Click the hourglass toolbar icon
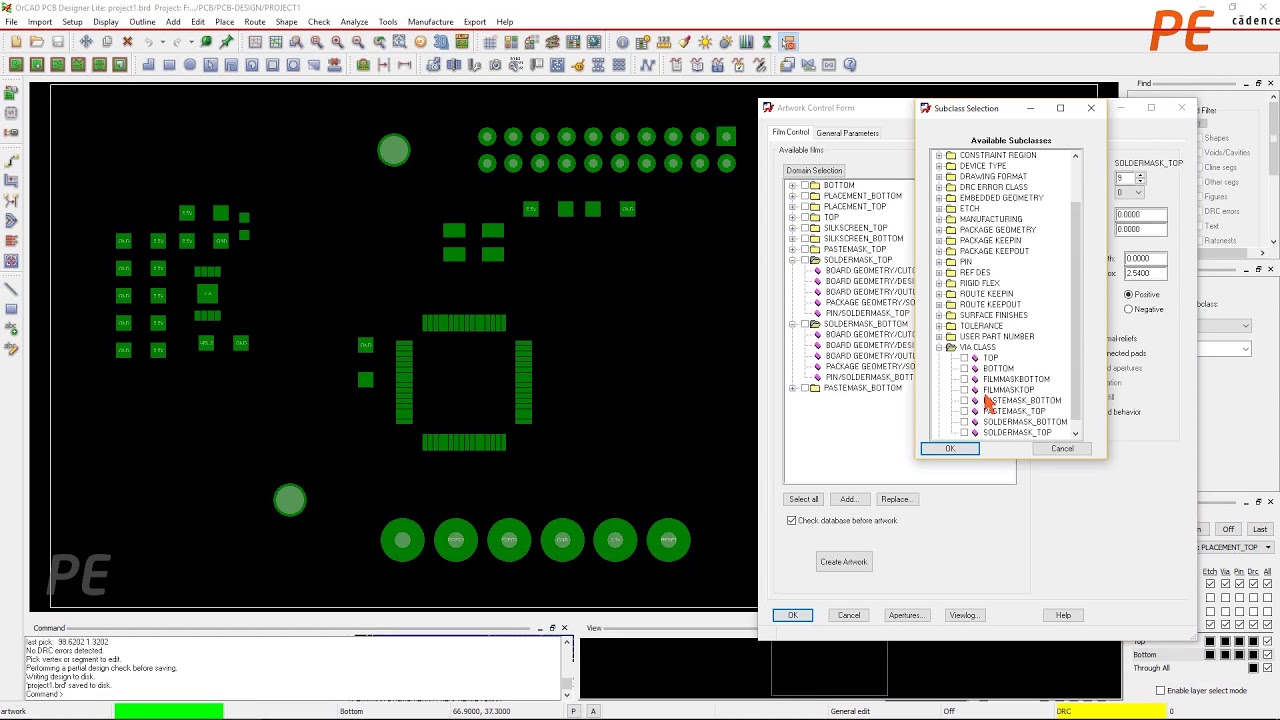 coord(767,42)
